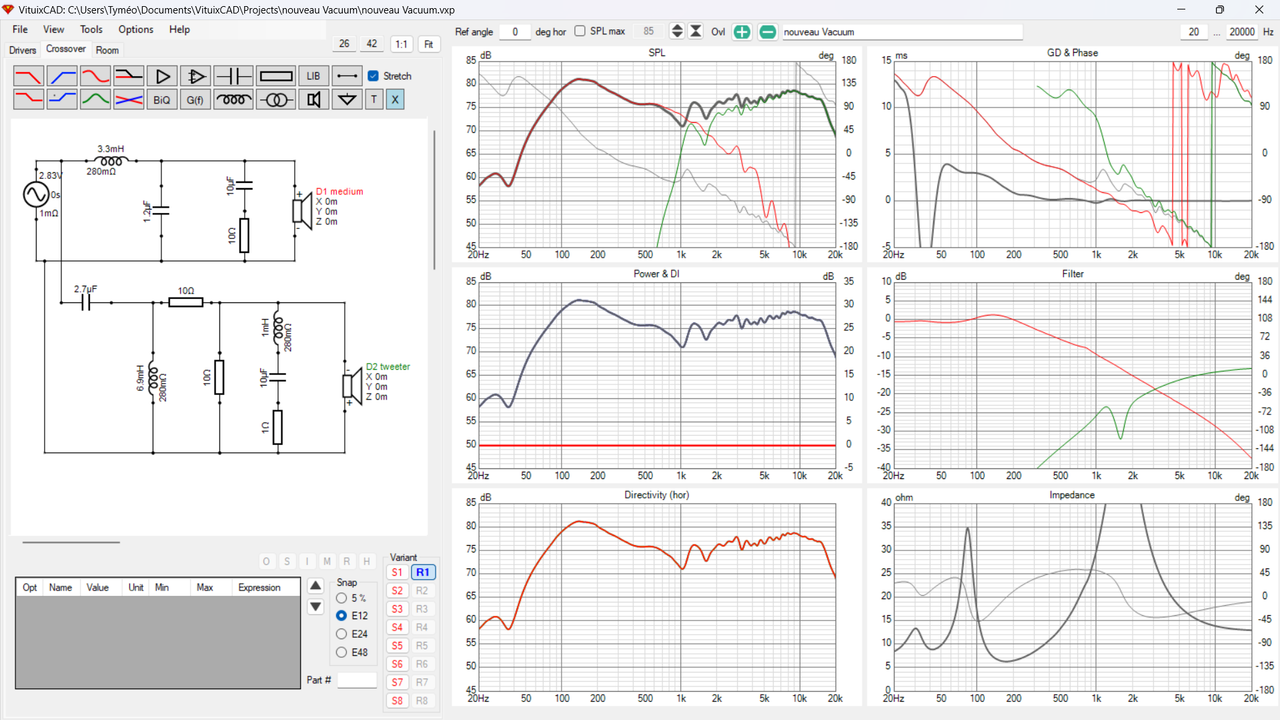1280x720 pixels.
Task: Insert a resistor component
Action: (x=275, y=76)
